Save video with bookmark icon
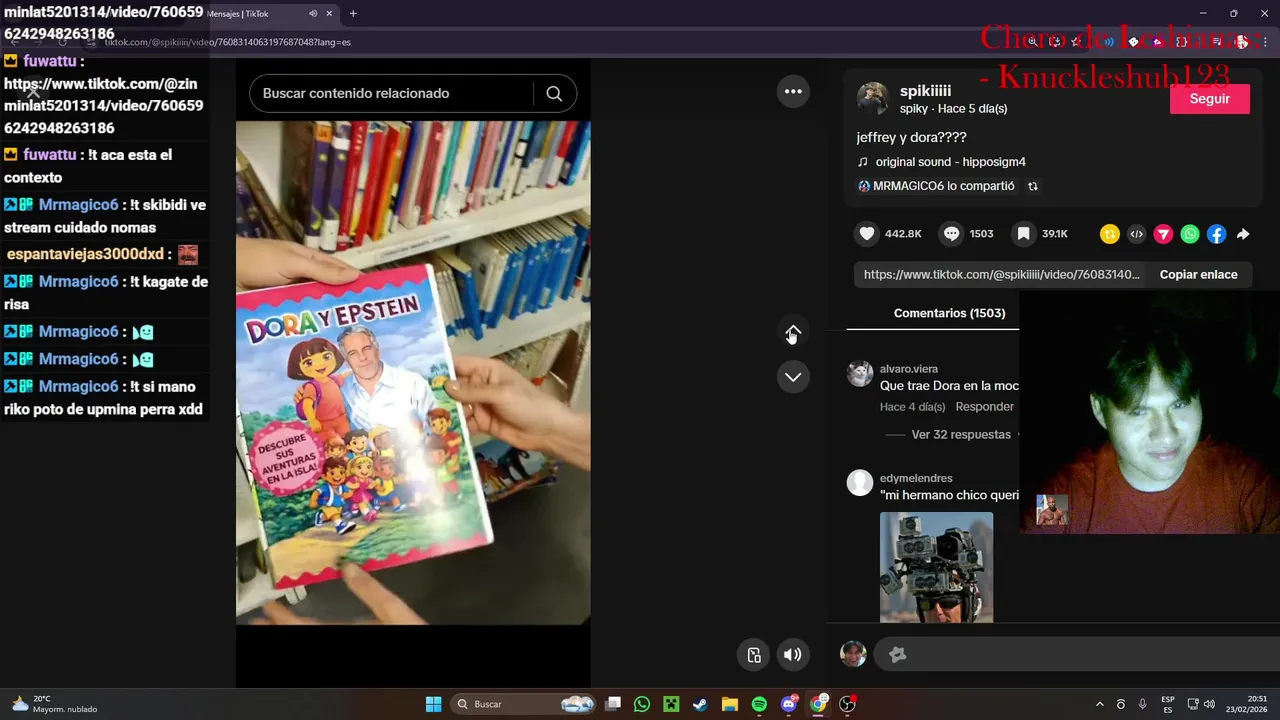The width and height of the screenshot is (1280, 720). [1024, 233]
